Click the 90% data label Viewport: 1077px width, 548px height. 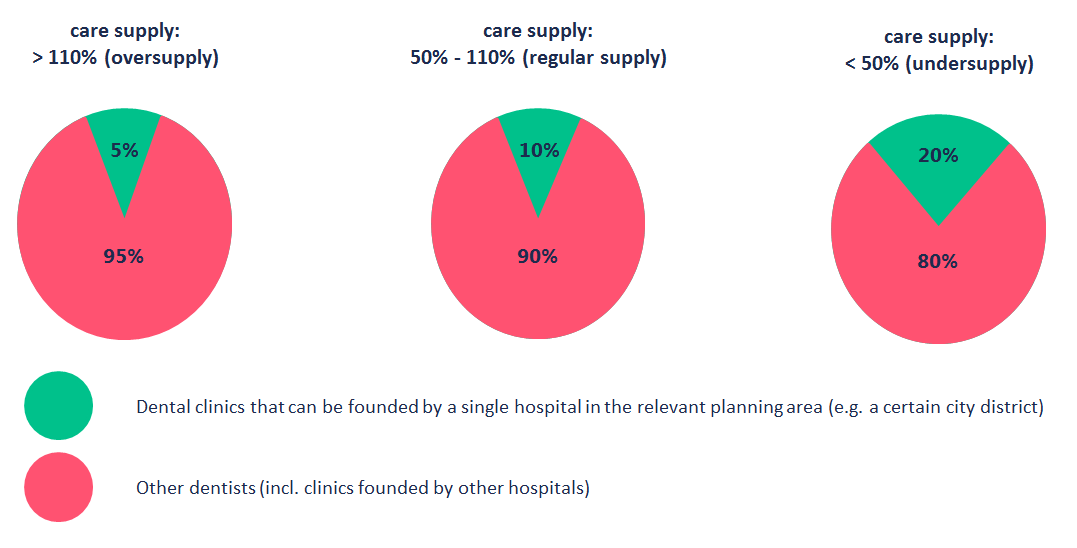537,256
